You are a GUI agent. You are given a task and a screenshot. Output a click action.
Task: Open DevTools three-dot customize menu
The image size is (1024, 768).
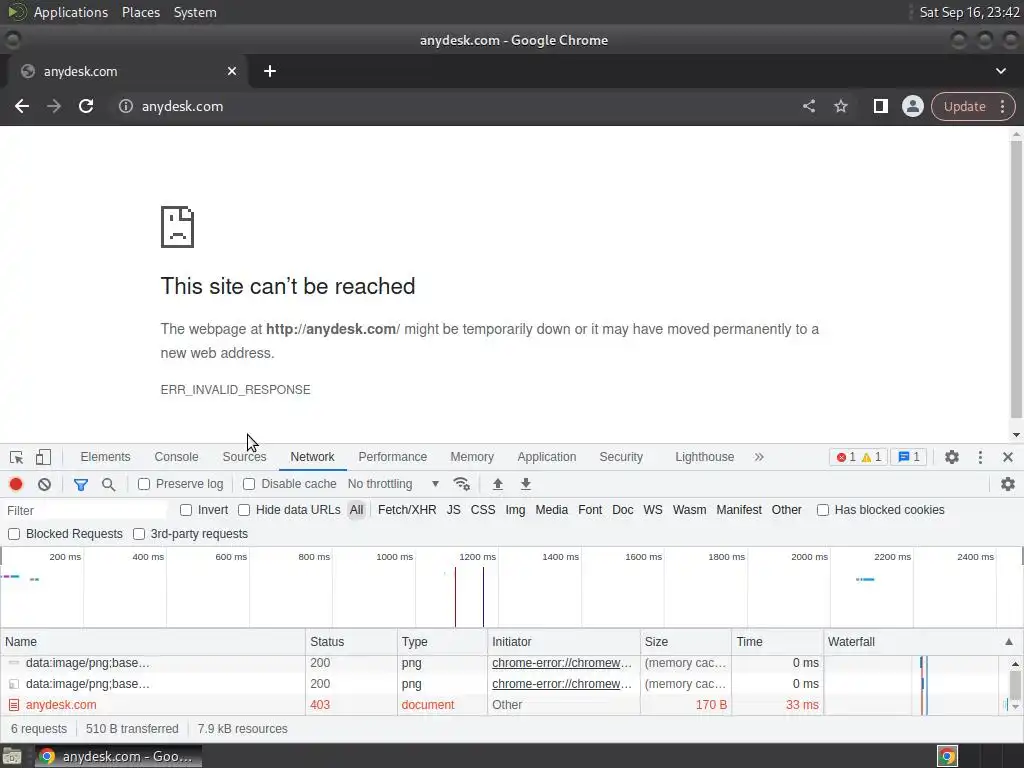tap(980, 457)
